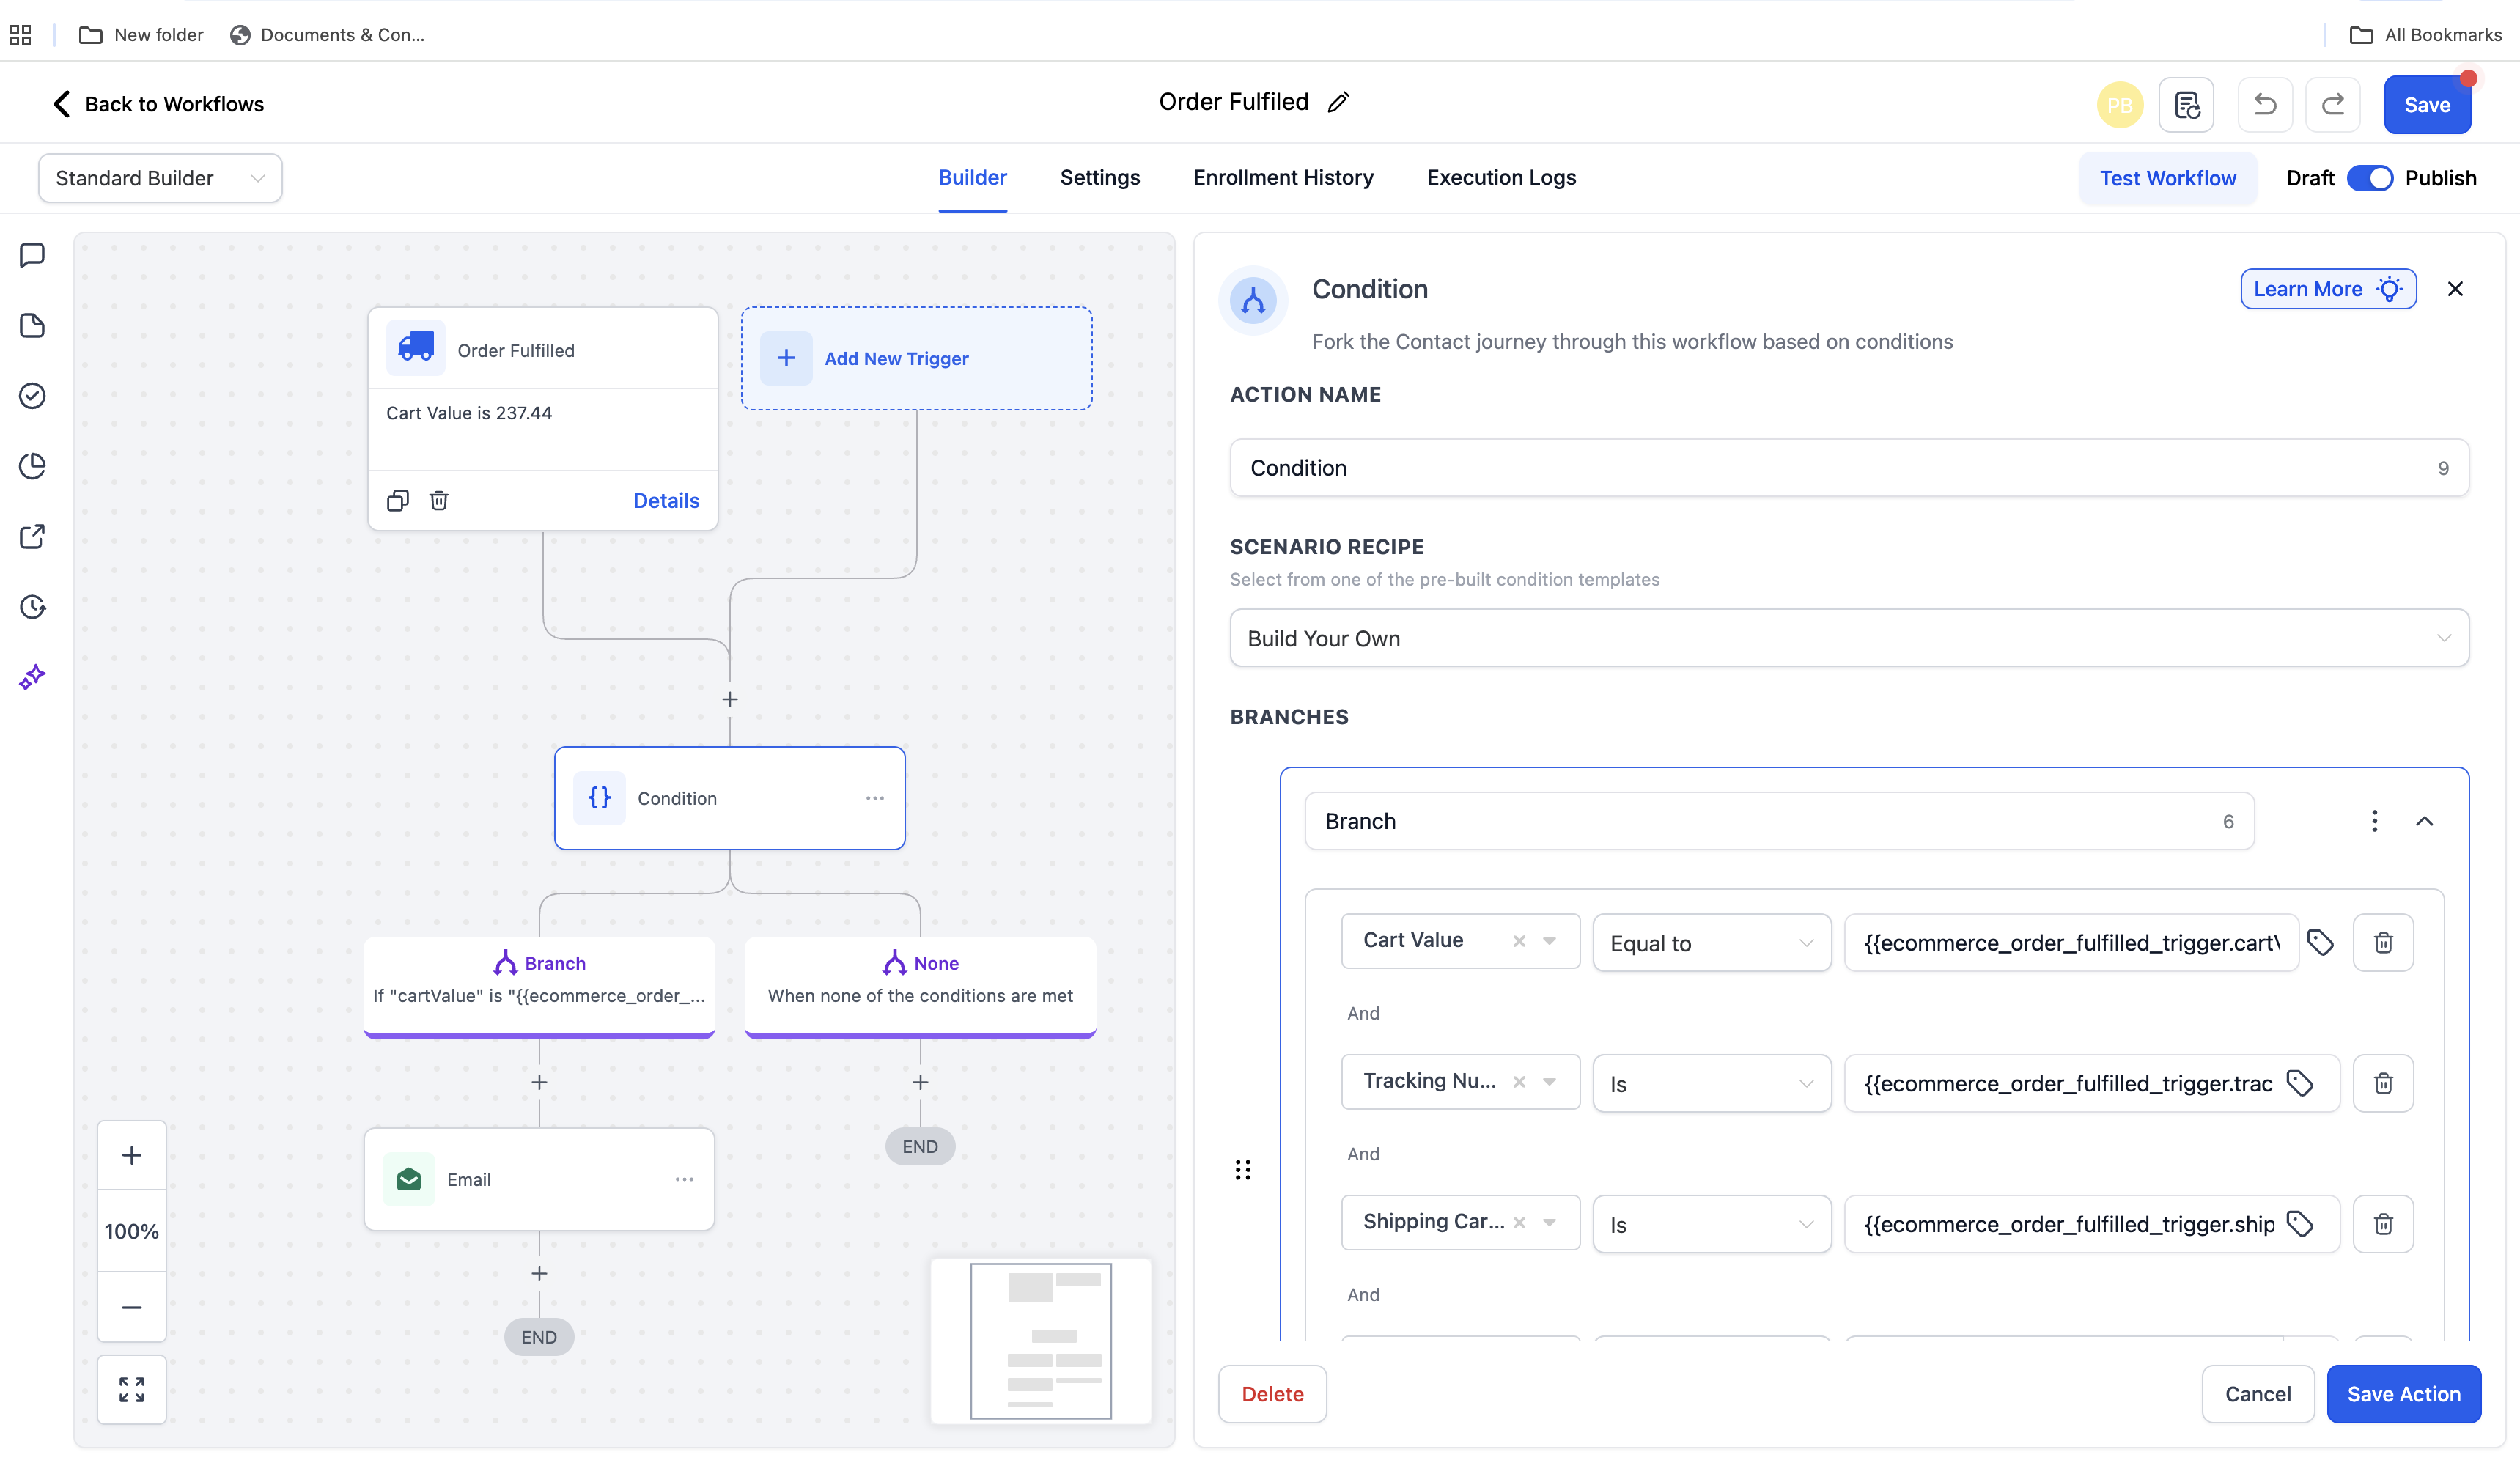Click the undo arrow icon

(2265, 105)
